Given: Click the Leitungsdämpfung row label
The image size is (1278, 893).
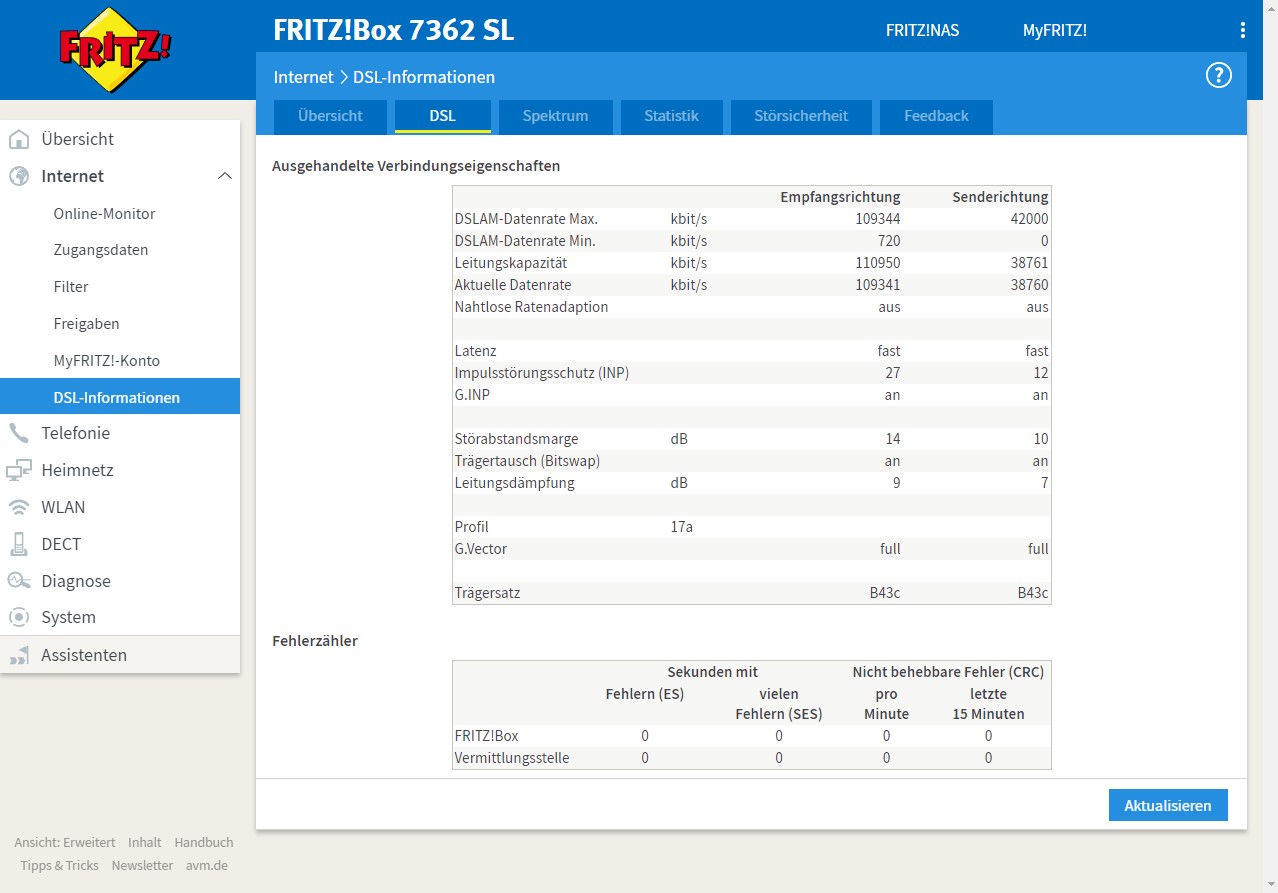Looking at the screenshot, I should tap(515, 483).
